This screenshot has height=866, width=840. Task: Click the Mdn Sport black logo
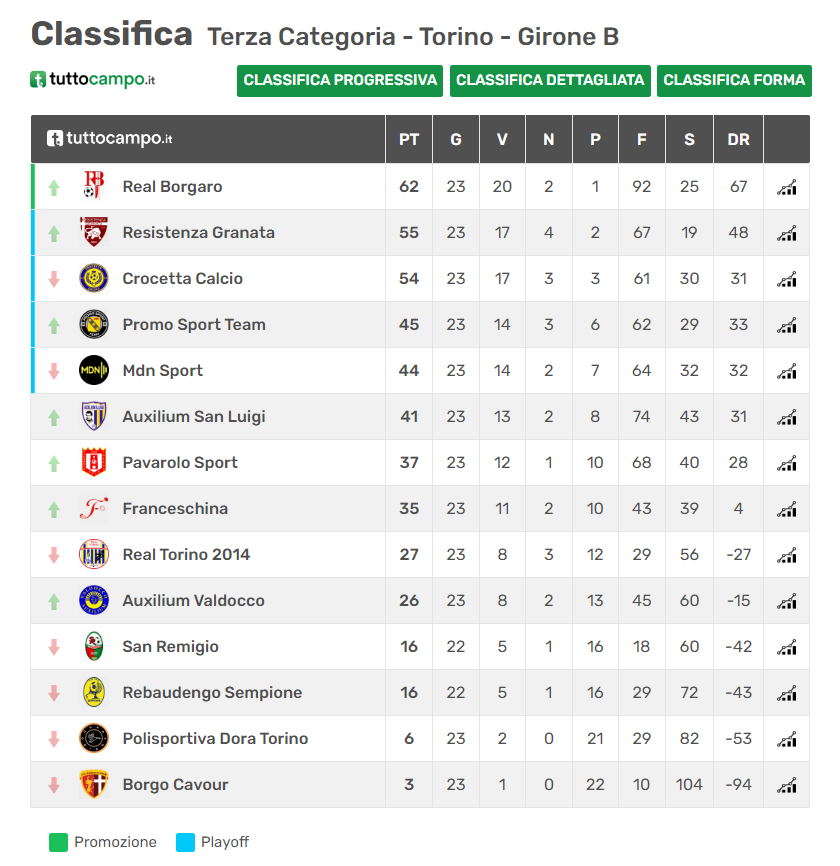coord(94,371)
